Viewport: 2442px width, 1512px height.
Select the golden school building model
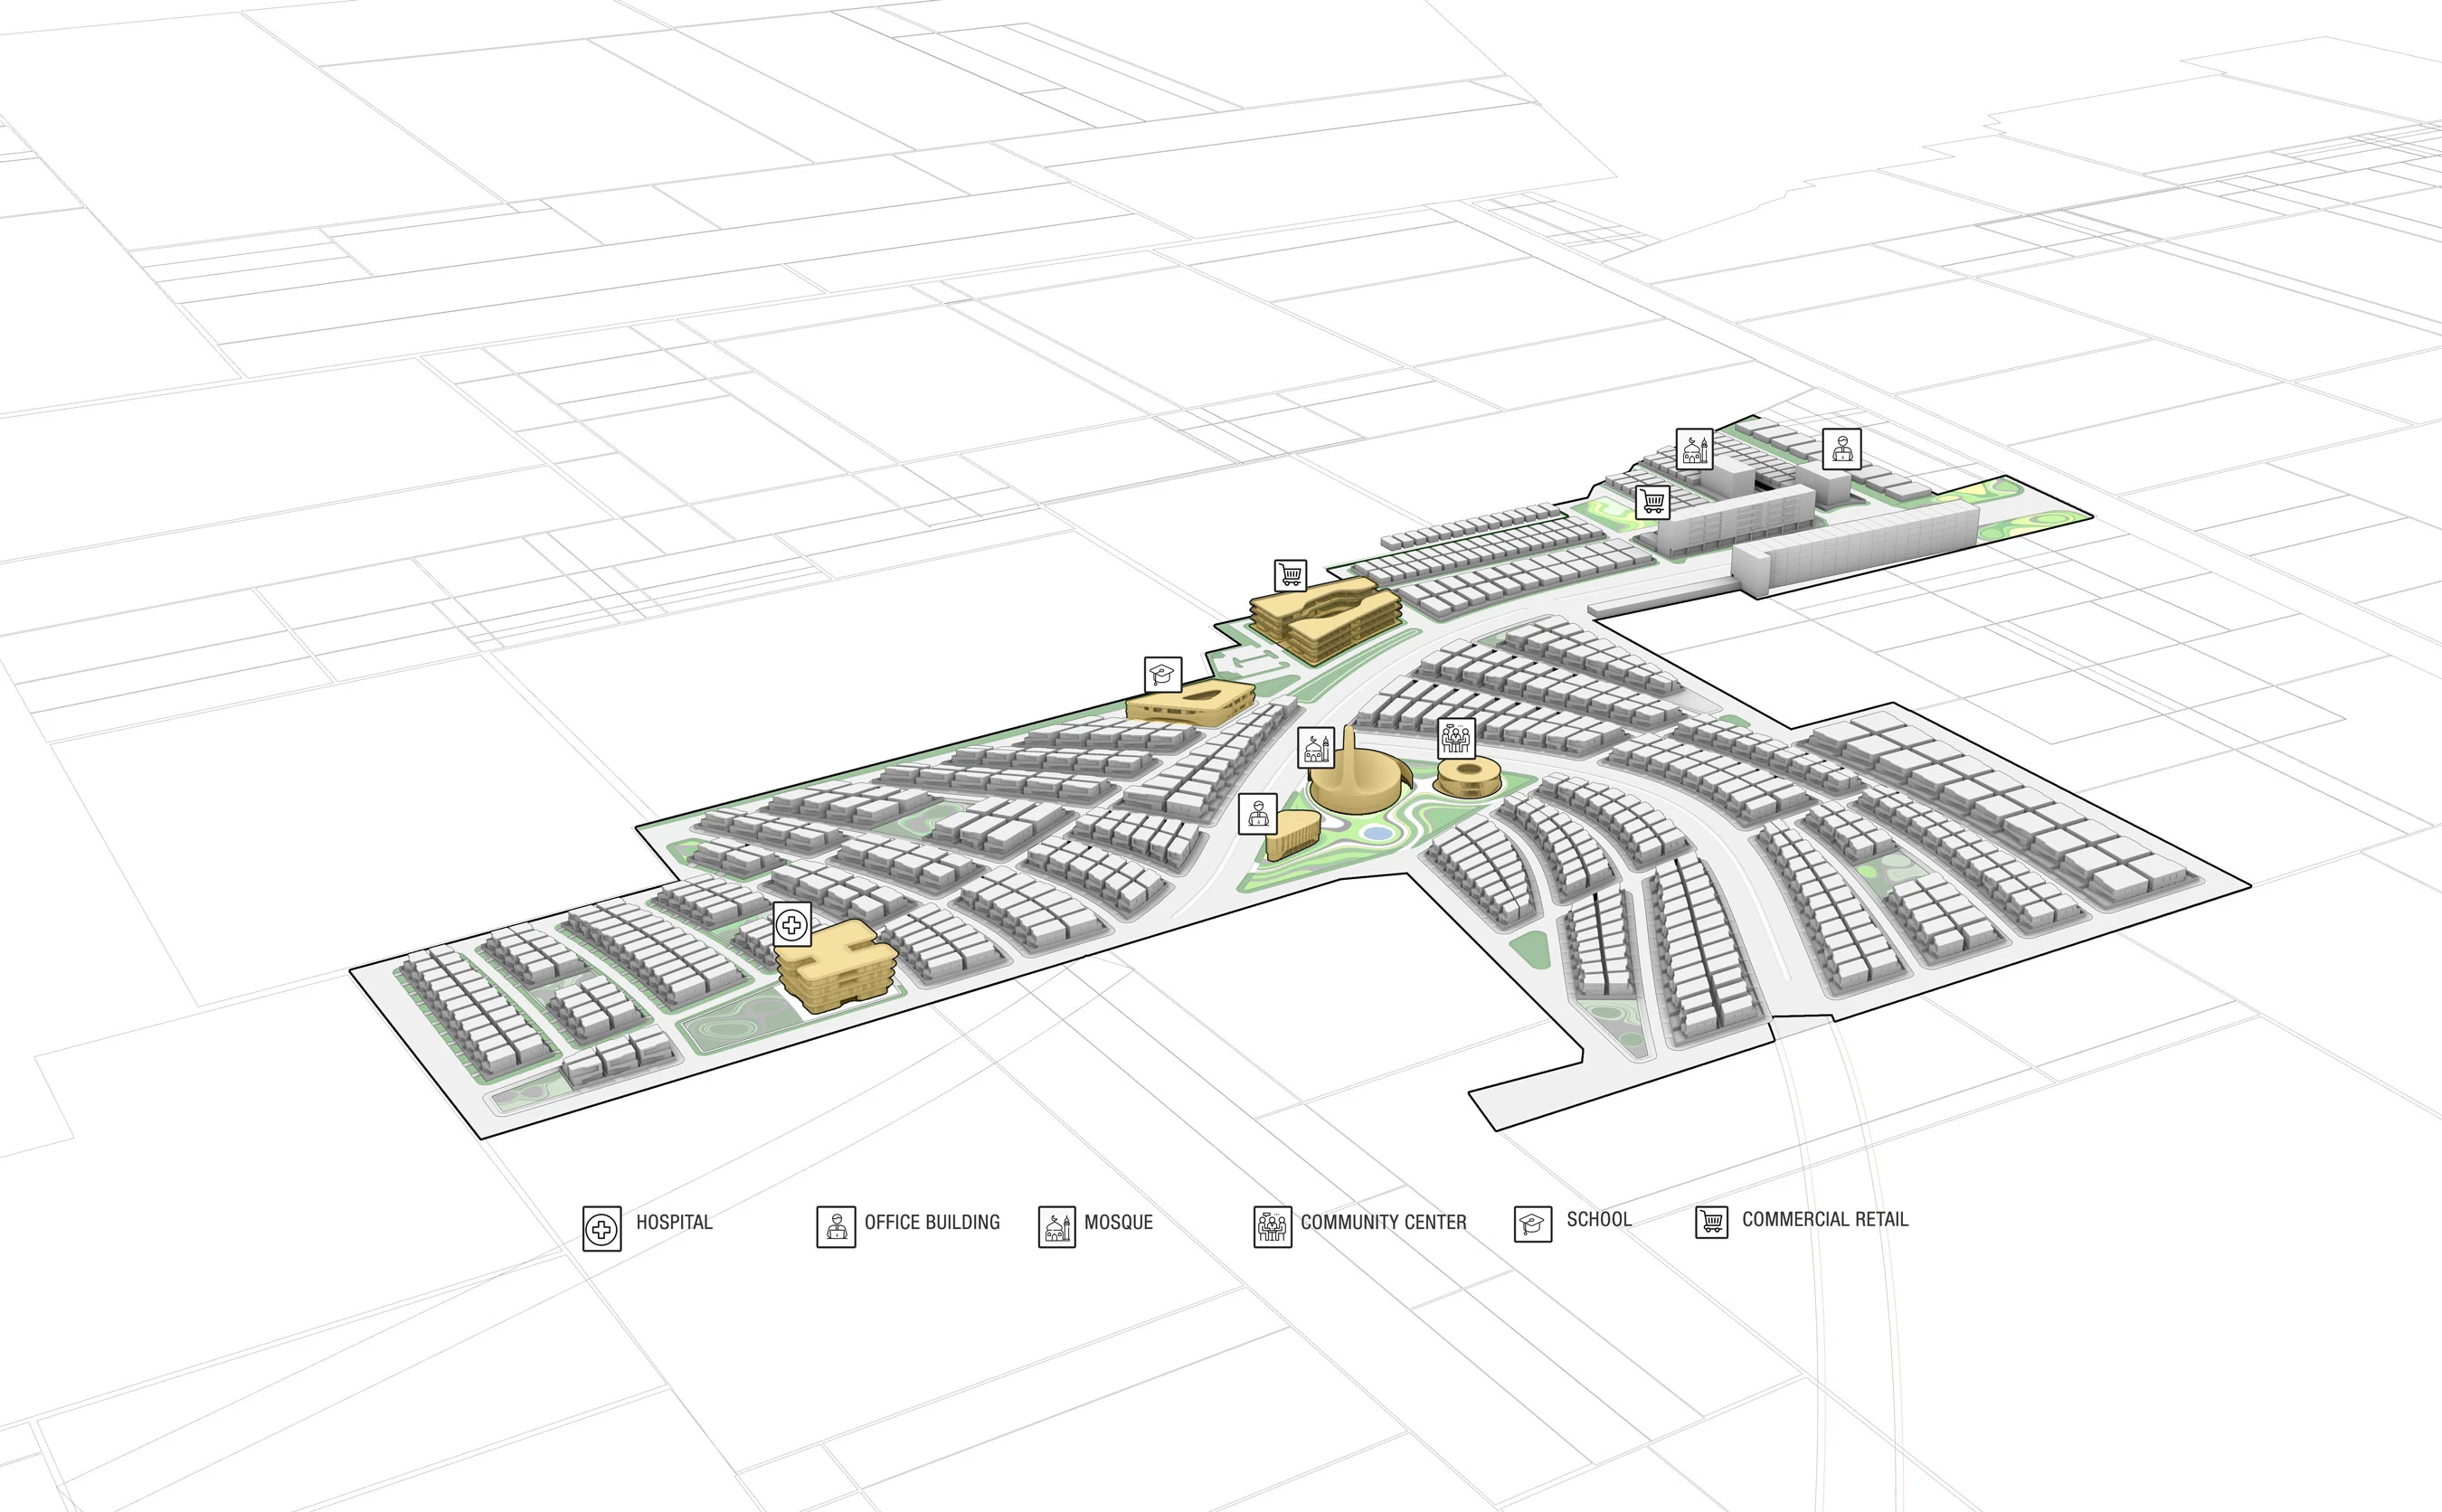(1191, 702)
